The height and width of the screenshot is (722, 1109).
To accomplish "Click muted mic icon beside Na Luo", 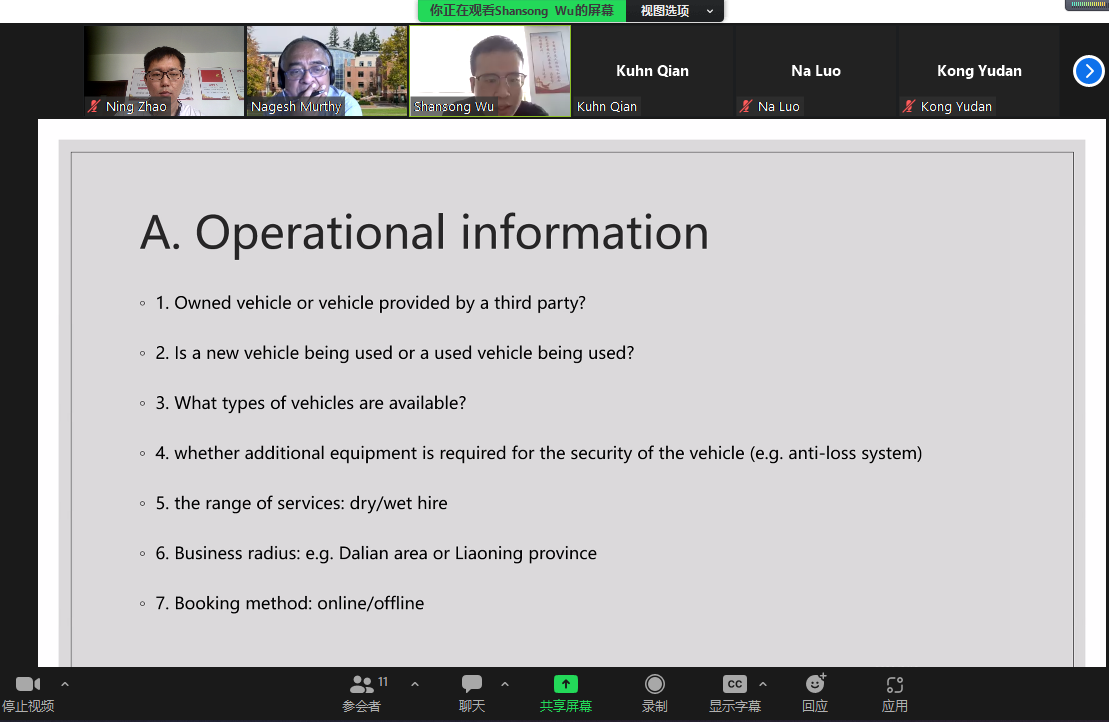I will tap(746, 106).
